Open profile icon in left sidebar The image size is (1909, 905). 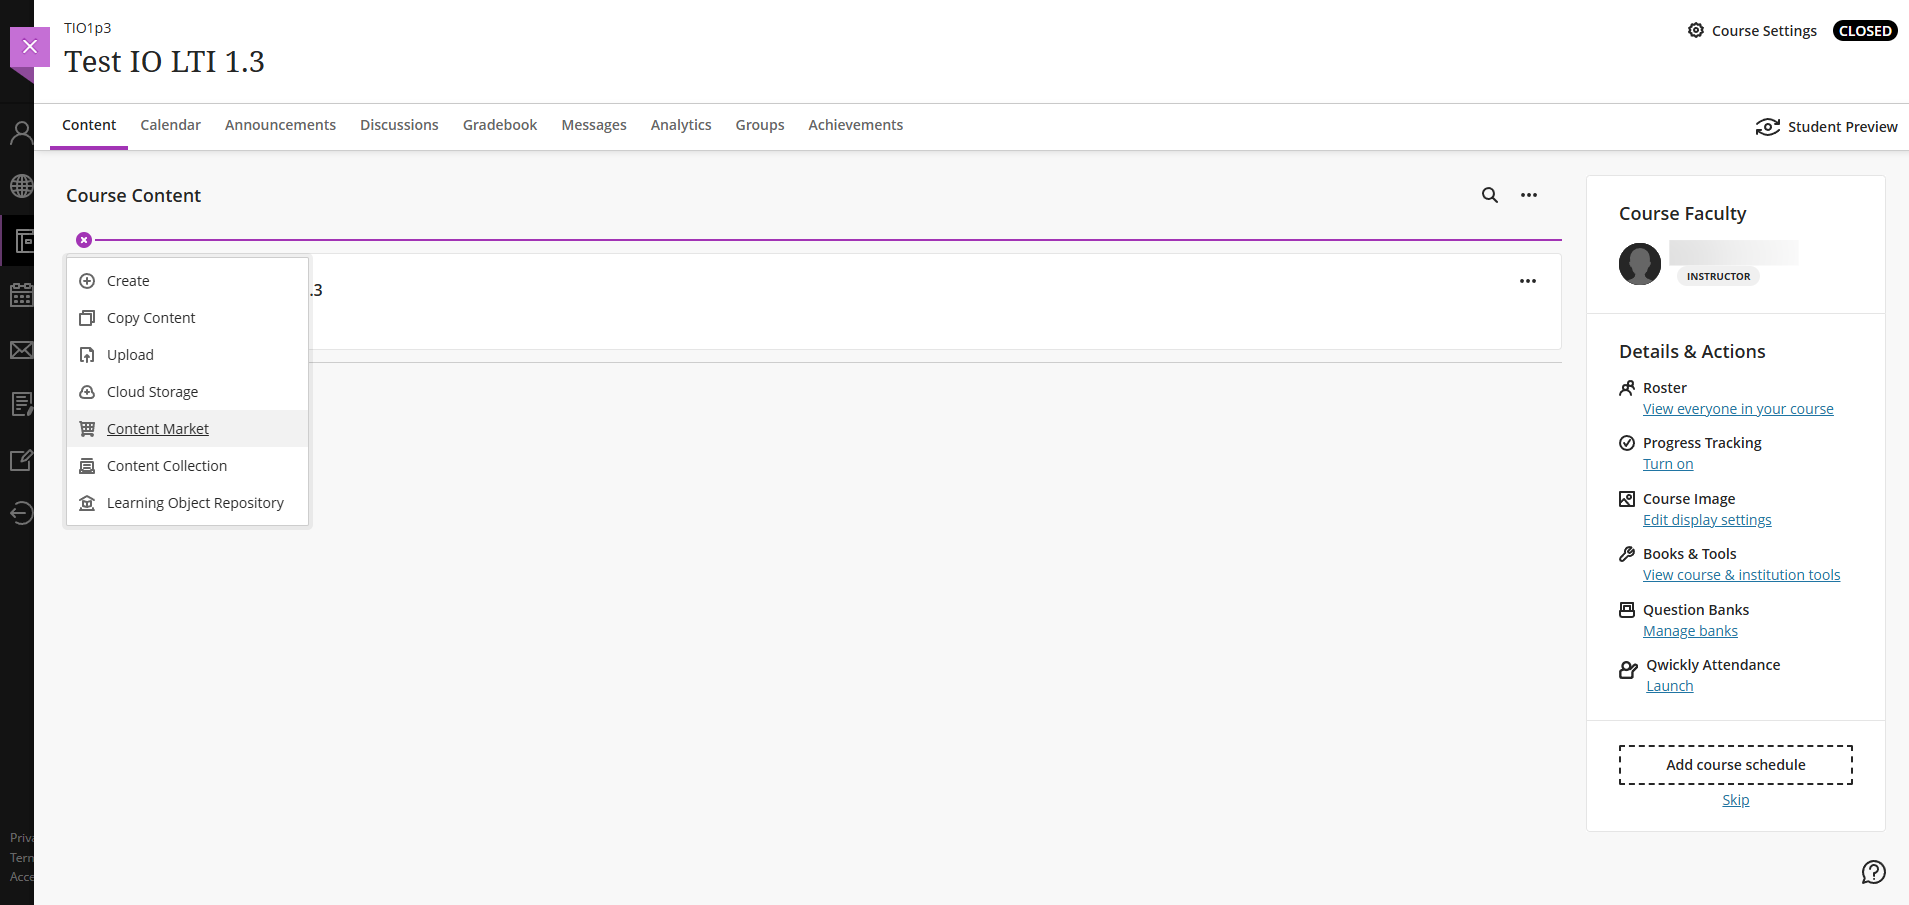pyautogui.click(x=21, y=132)
